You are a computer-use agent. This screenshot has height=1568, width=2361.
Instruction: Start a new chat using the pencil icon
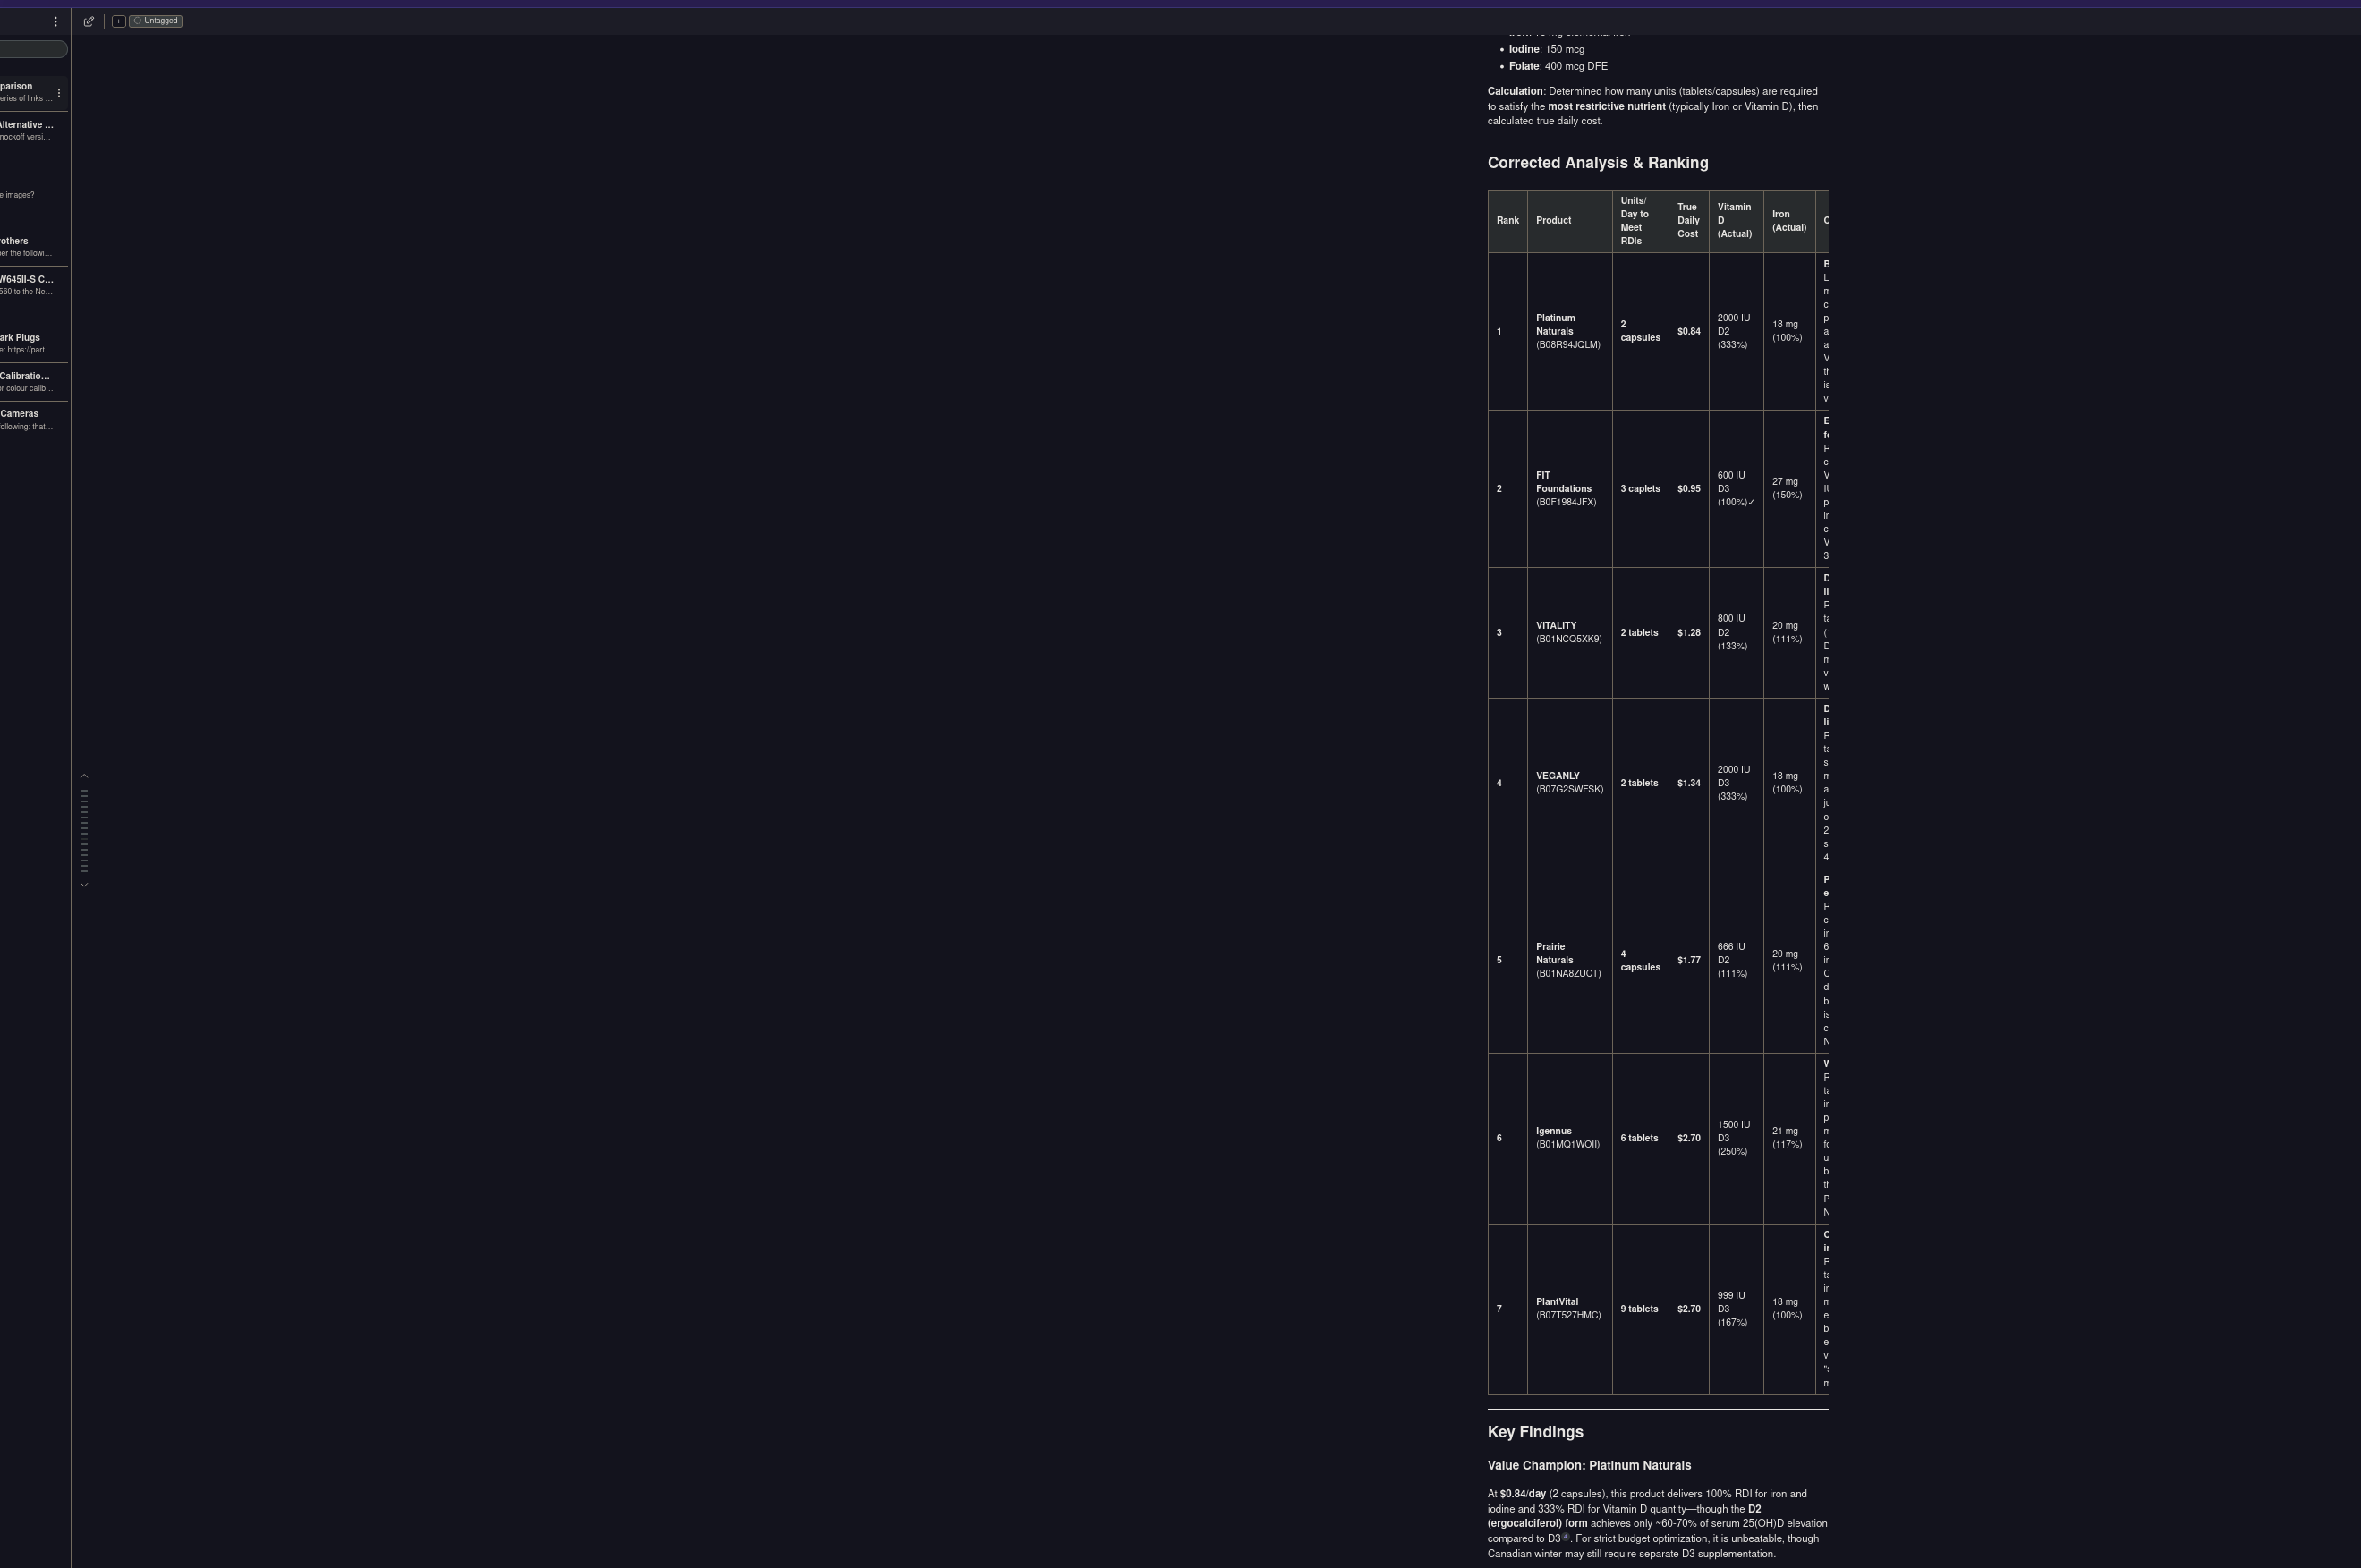89,21
